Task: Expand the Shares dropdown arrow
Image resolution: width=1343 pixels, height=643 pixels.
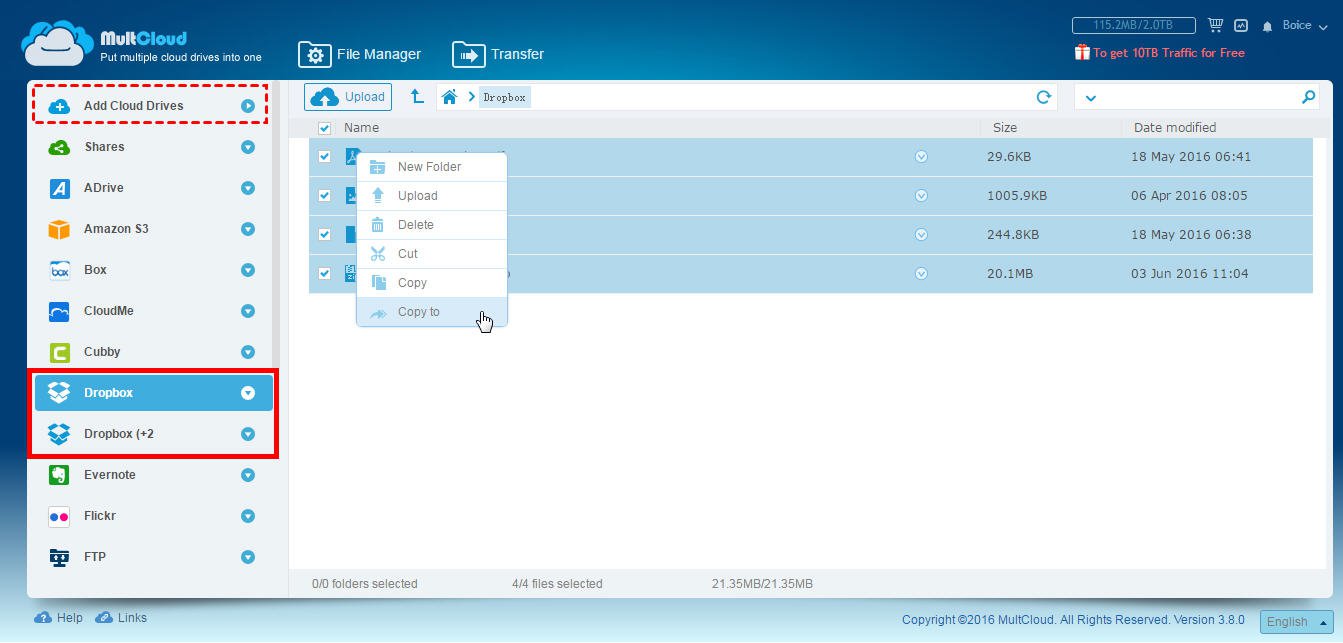Action: pyautogui.click(x=248, y=147)
